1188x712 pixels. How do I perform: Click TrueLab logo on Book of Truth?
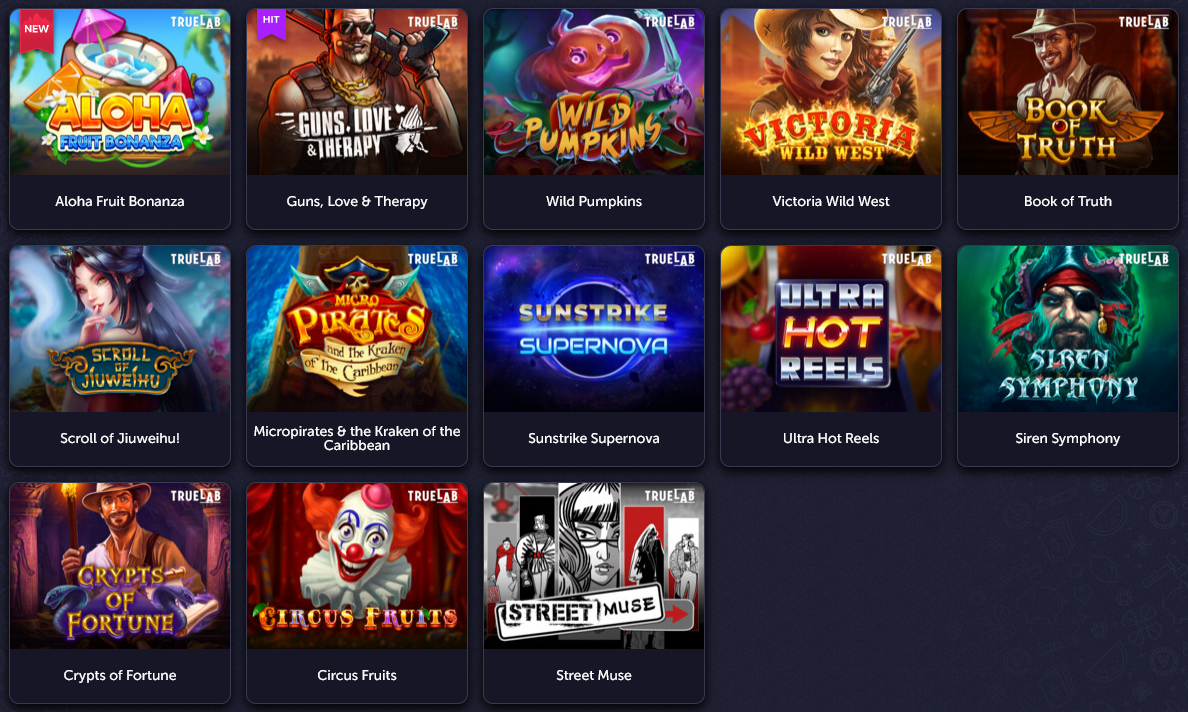tap(1143, 22)
